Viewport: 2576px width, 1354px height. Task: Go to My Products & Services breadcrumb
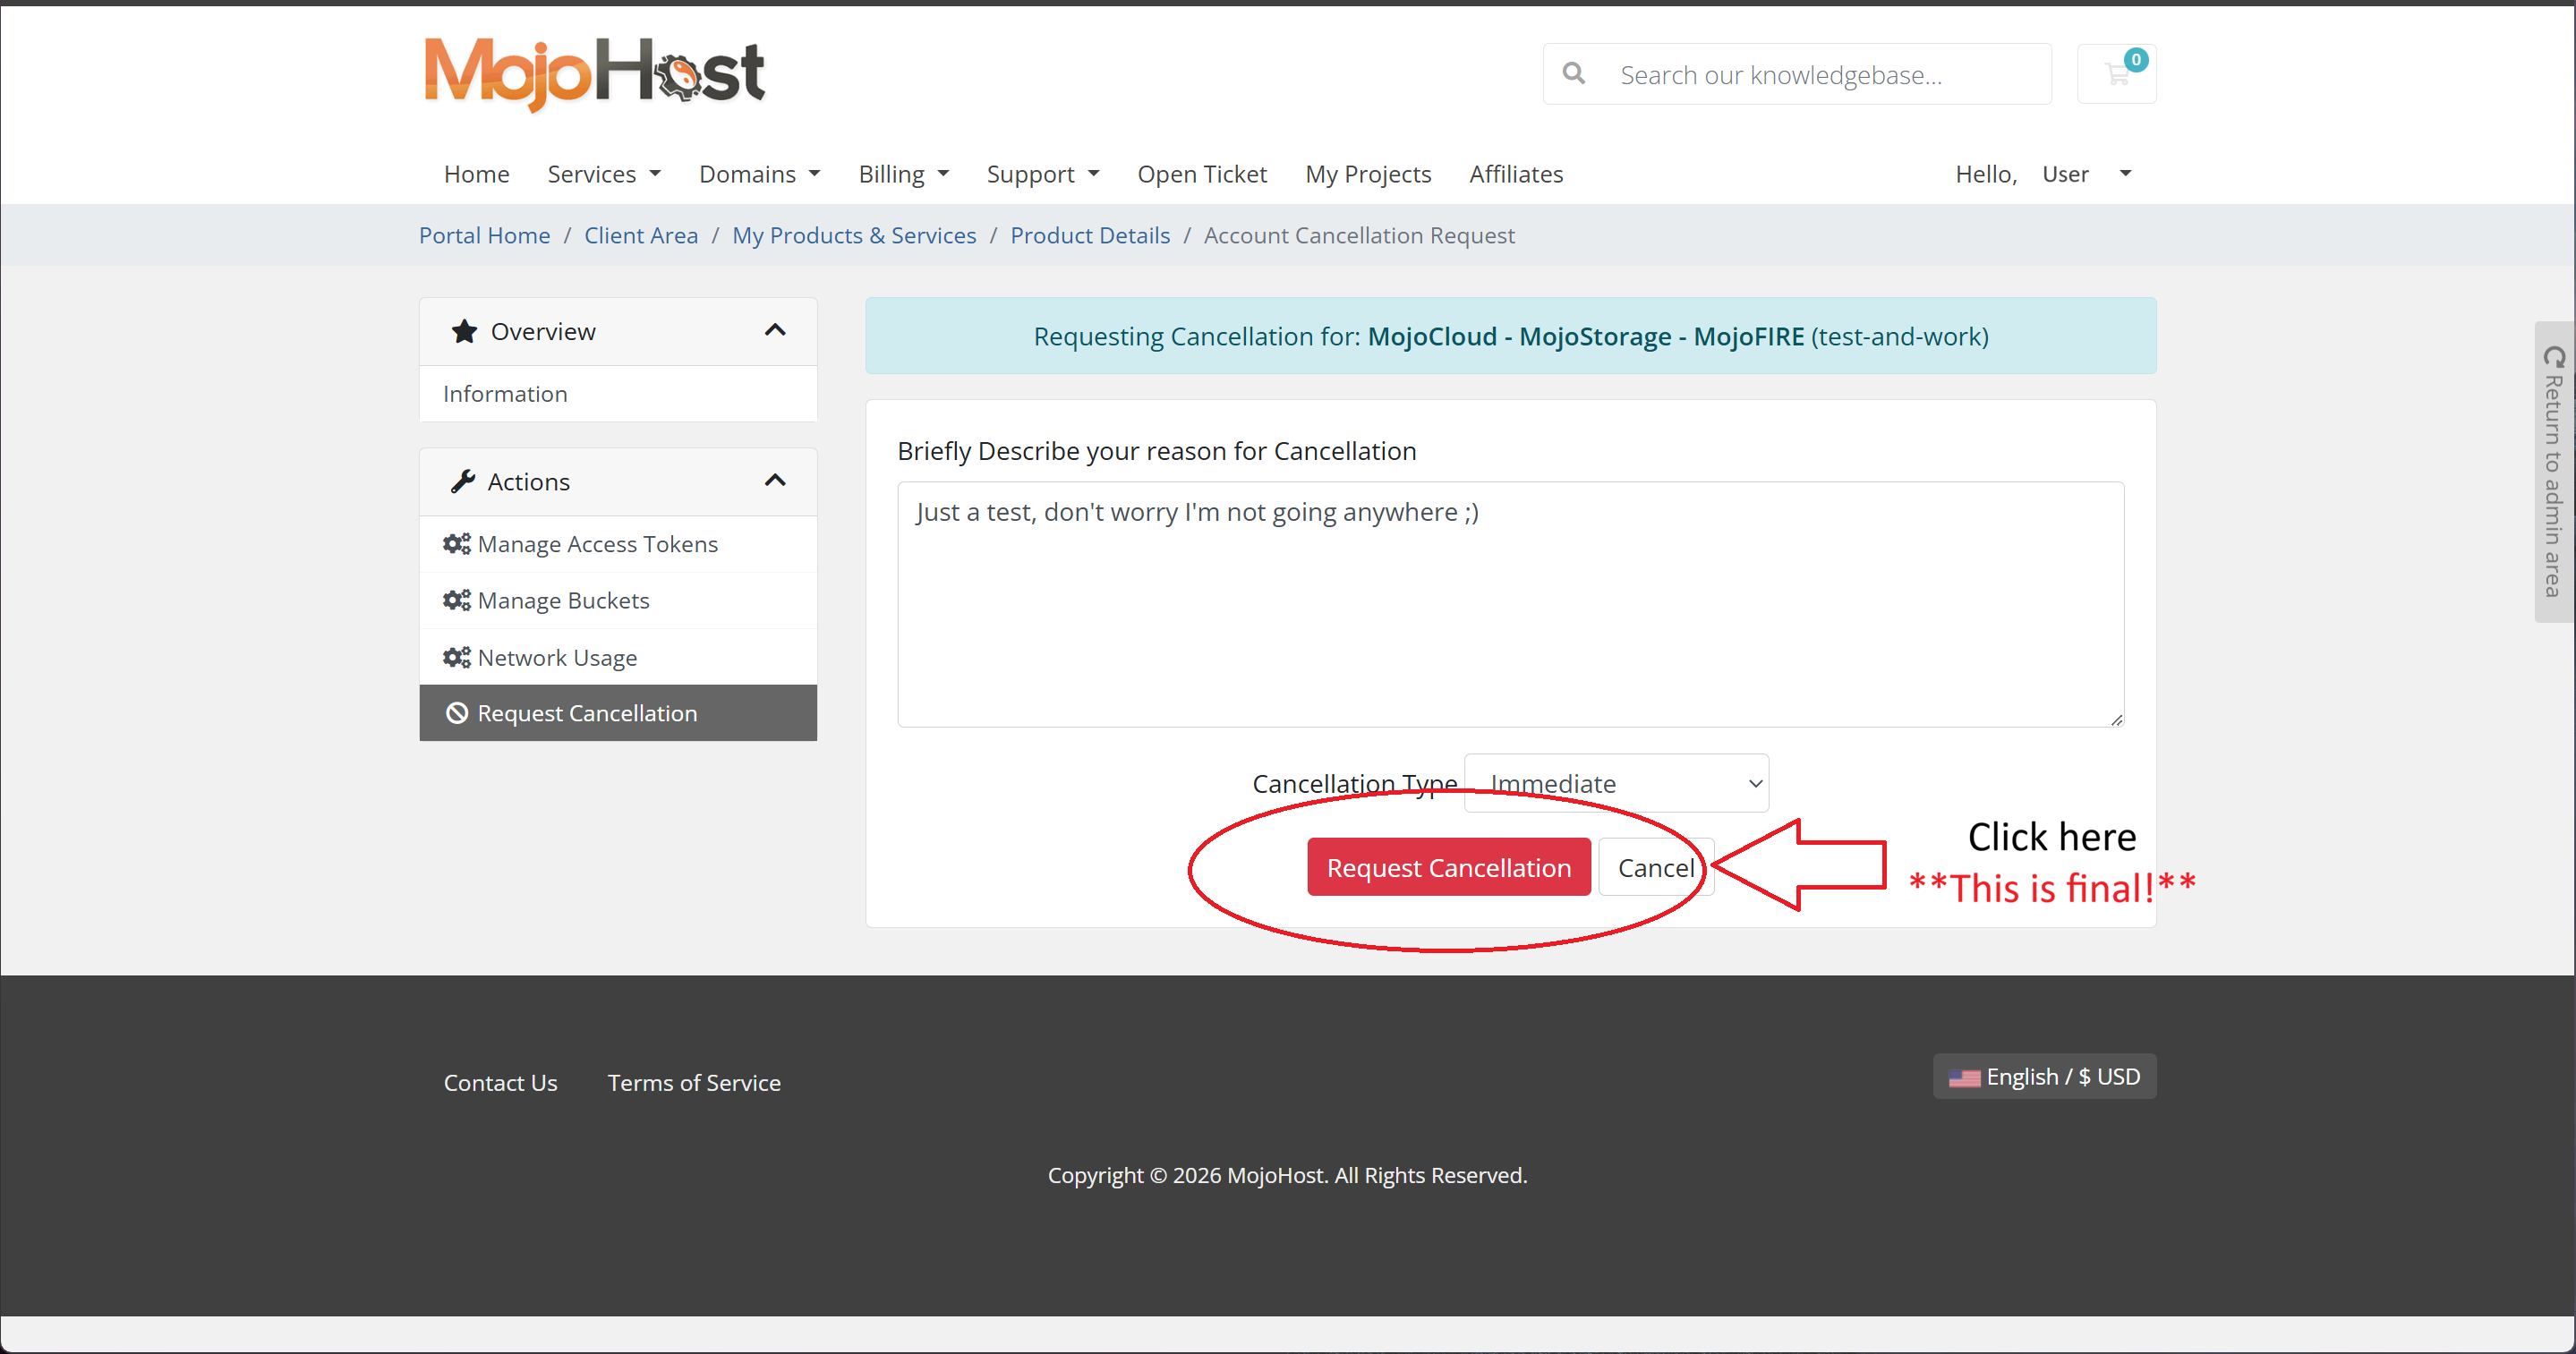click(854, 235)
